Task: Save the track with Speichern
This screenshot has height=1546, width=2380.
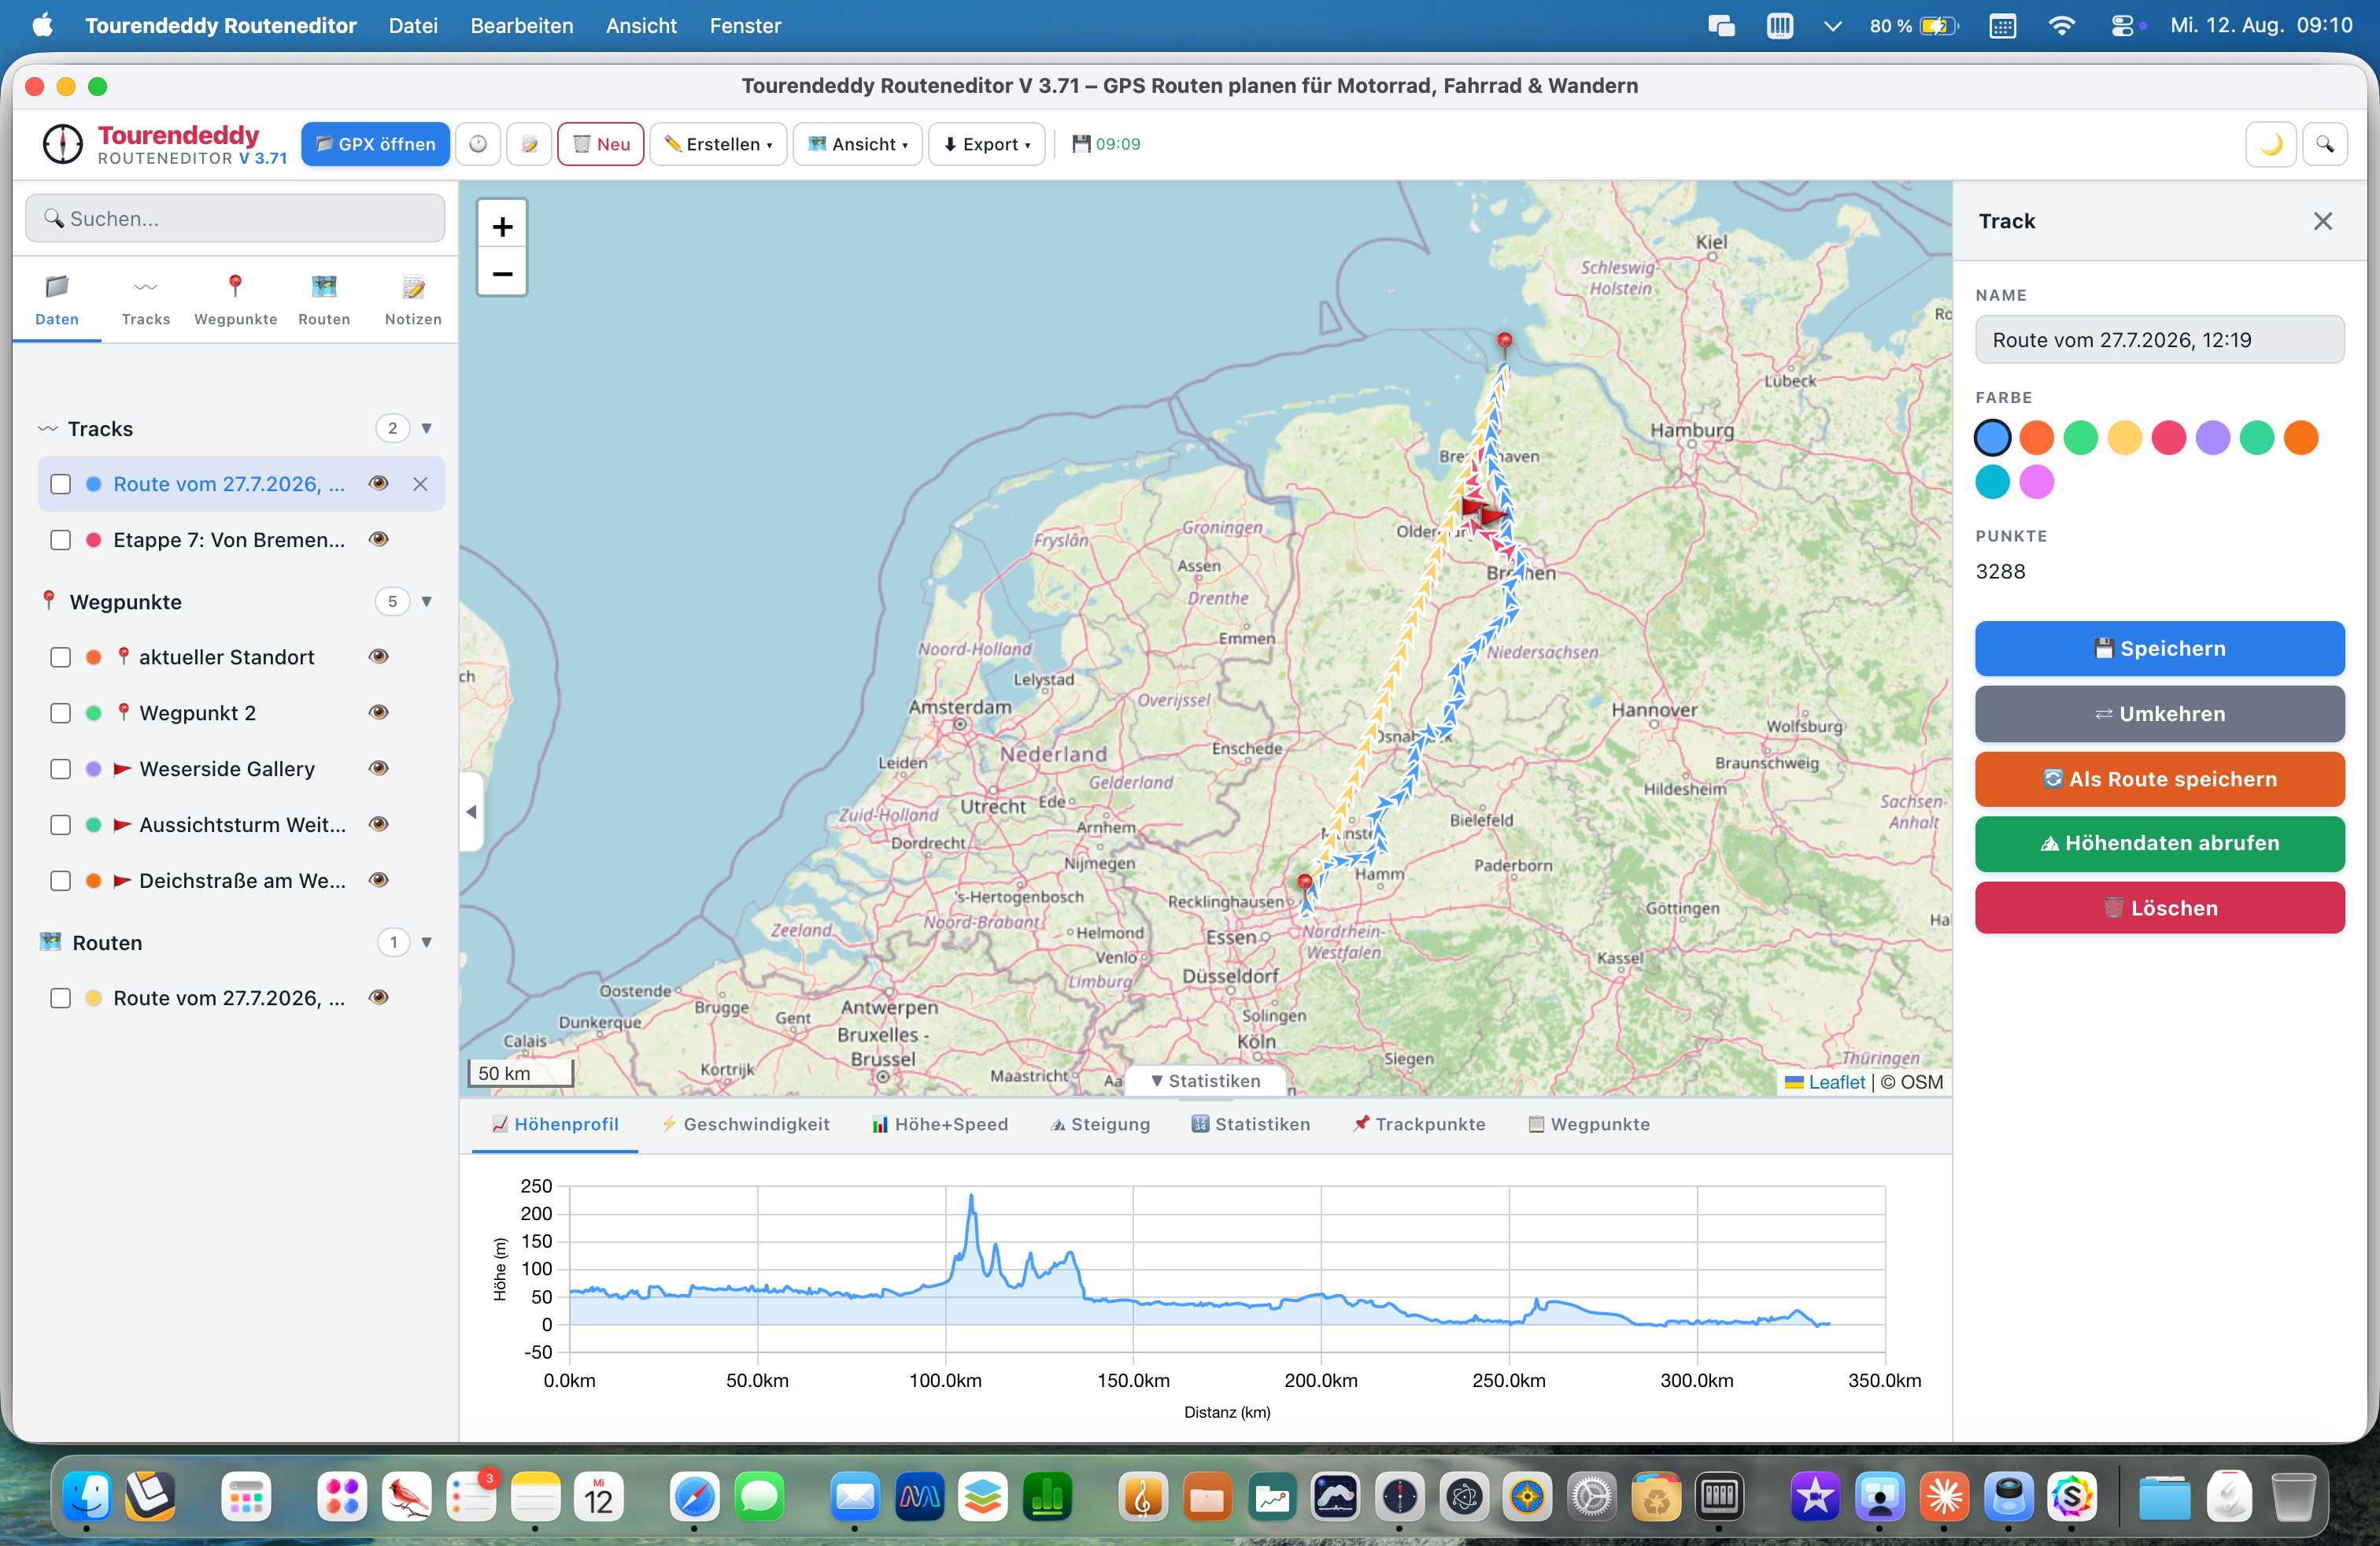Action: (x=2159, y=648)
